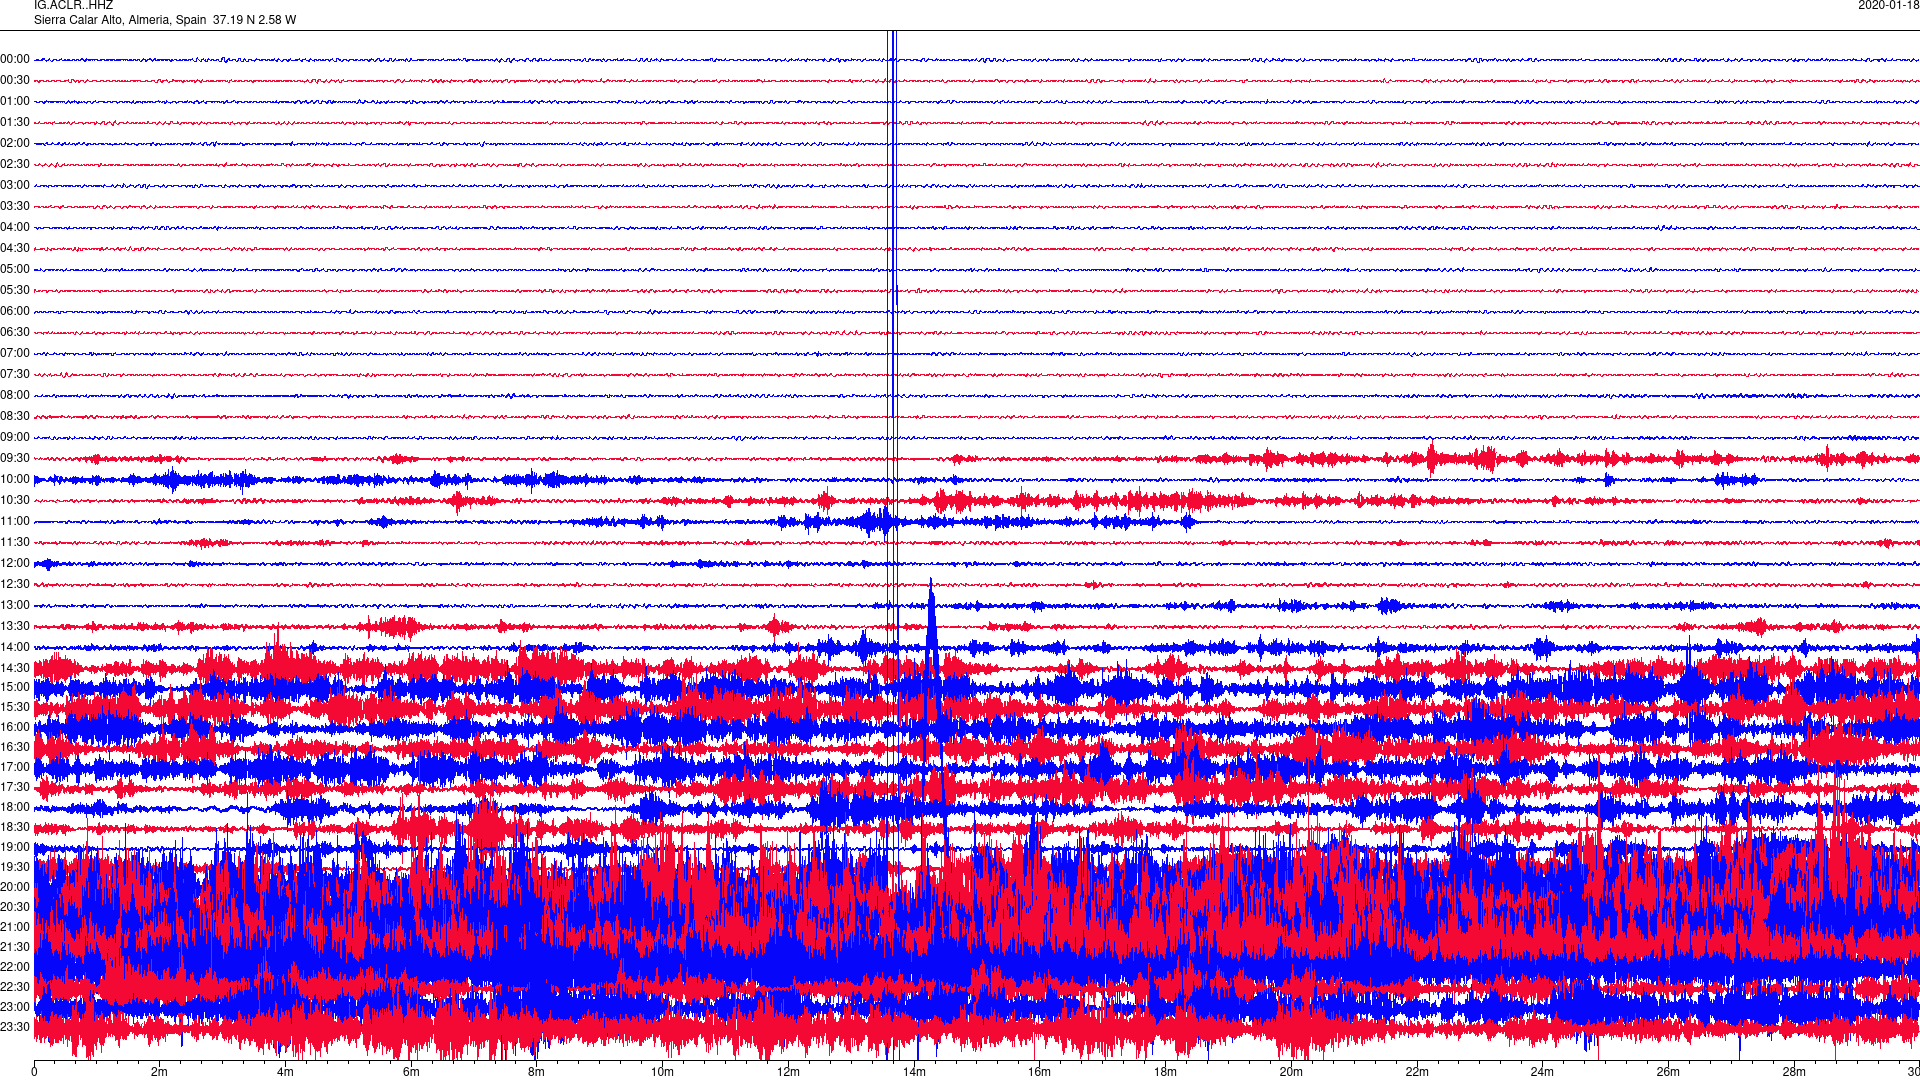Screen dimensions: 1920x1080
Task: Select the 14:30 trace time label
Action: 15,669
